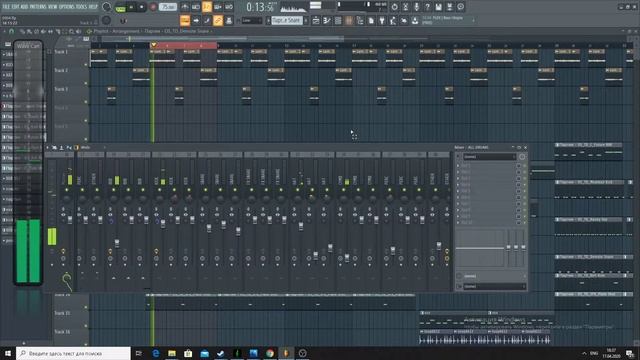Open the pattern selector Парт.к Snare
This screenshot has height=360, width=640.
point(287,20)
